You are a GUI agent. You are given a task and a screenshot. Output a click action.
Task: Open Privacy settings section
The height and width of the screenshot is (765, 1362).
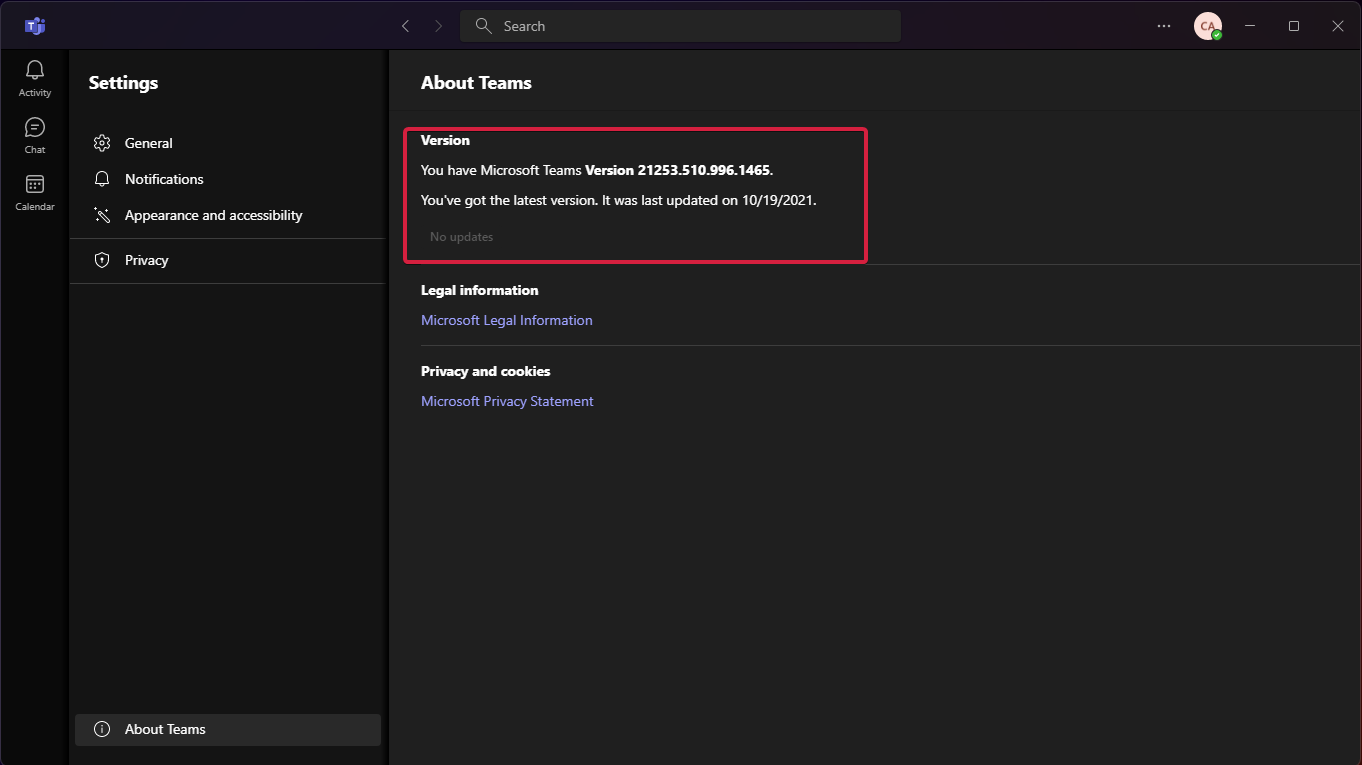pyautogui.click(x=146, y=260)
